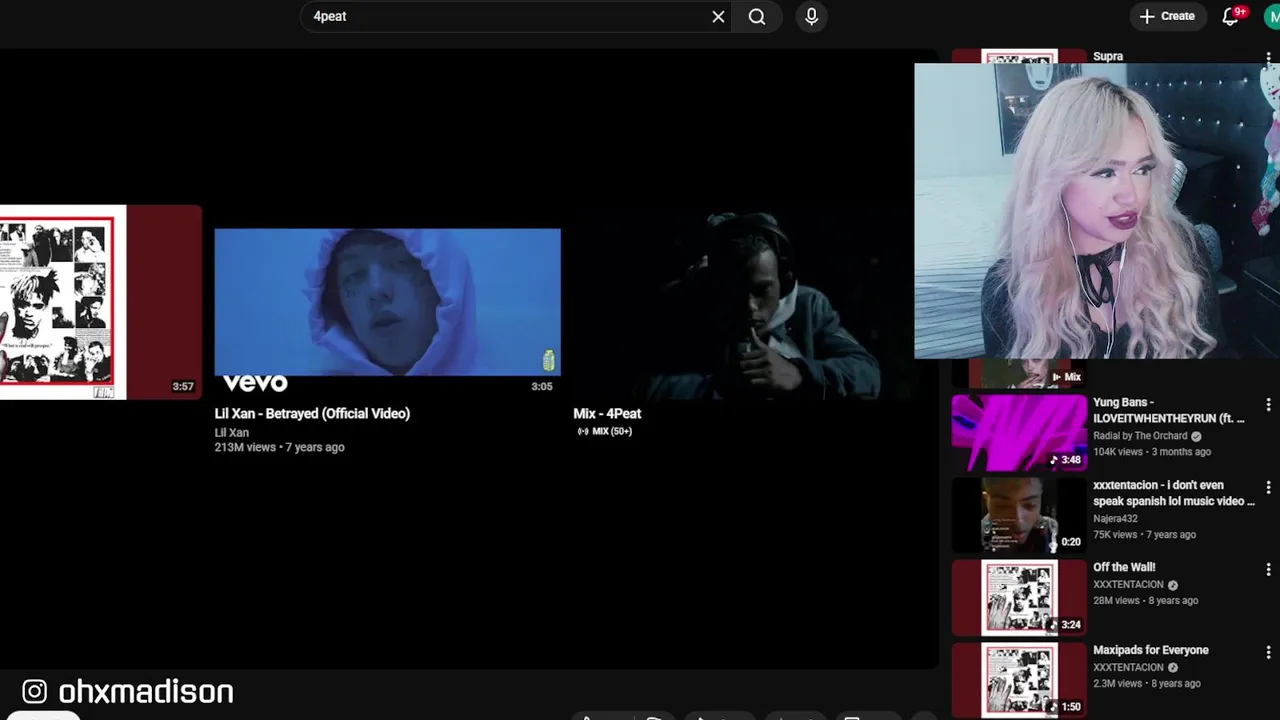Open notifications bell with 9+ badge
The height and width of the screenshot is (720, 1280).
[1231, 16]
